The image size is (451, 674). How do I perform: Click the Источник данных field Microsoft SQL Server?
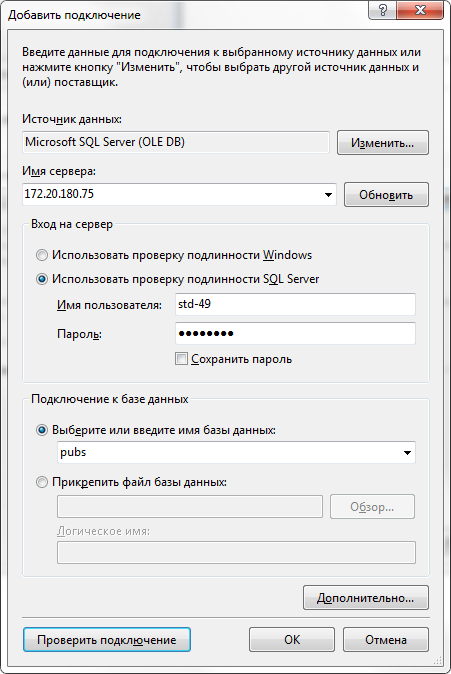[176, 142]
